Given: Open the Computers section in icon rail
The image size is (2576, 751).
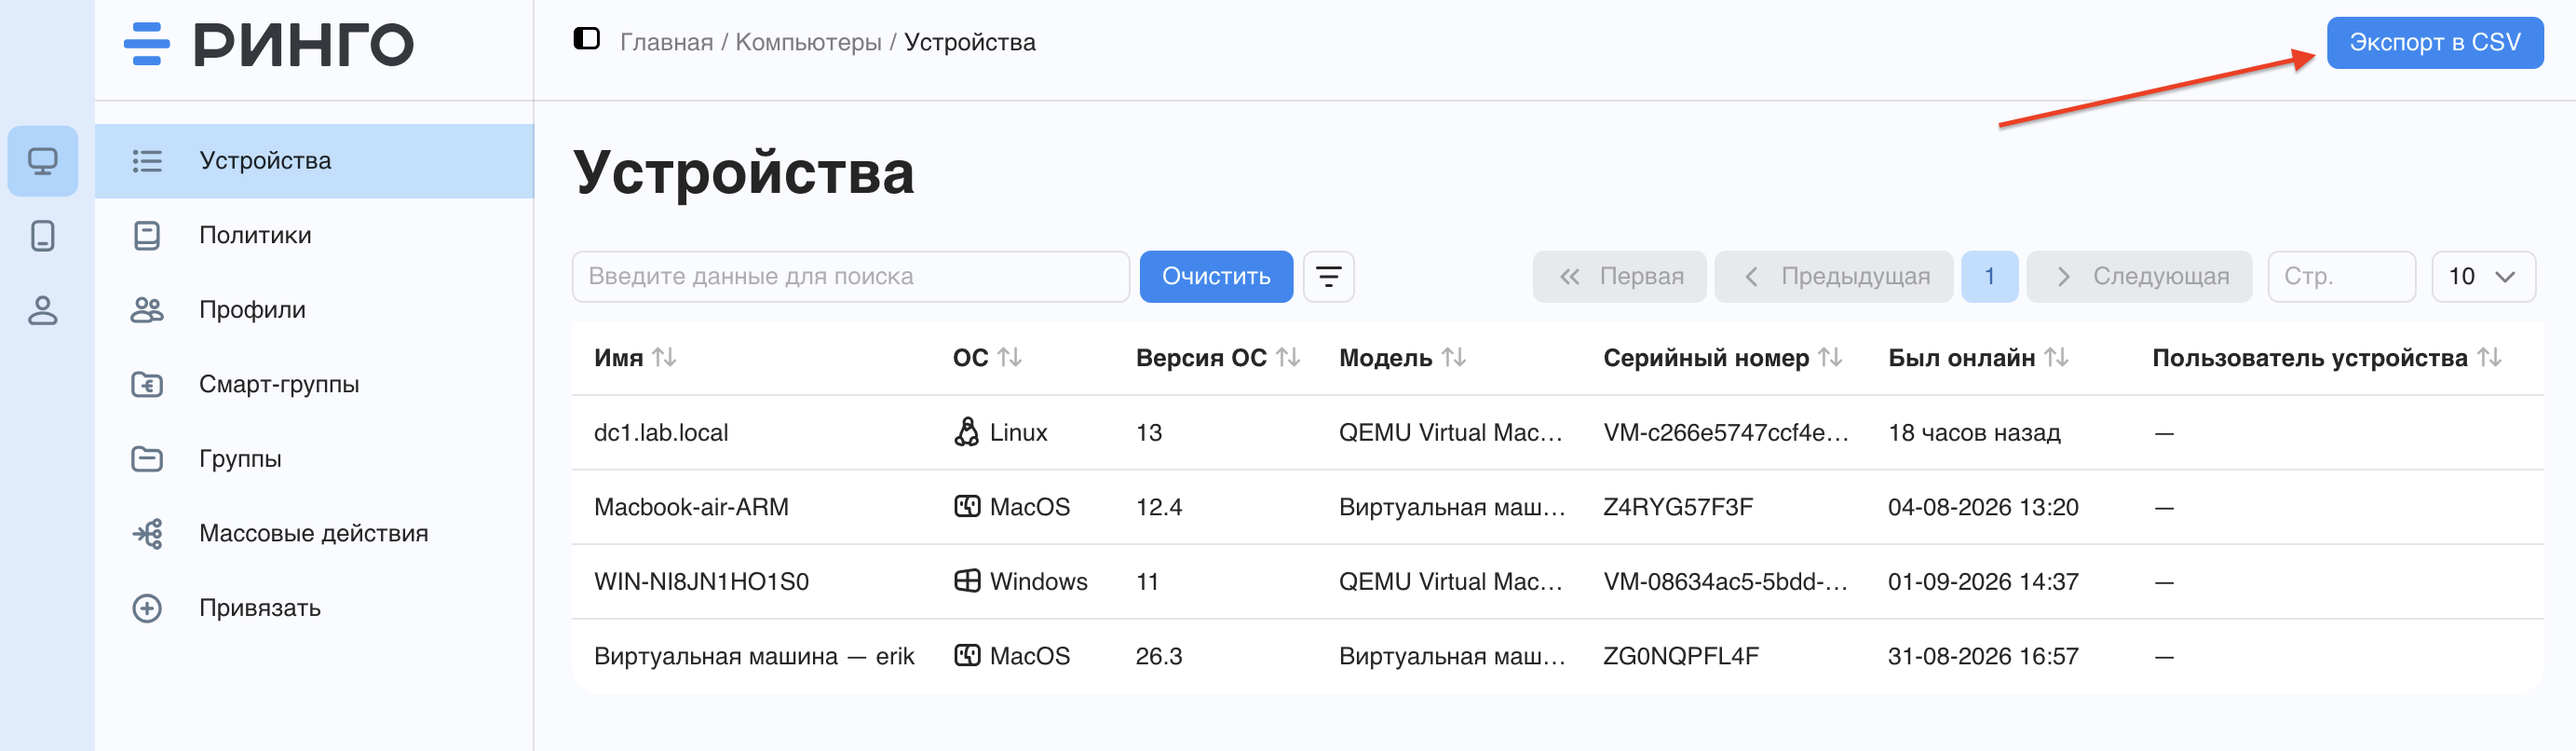Looking at the screenshot, I should click(x=43, y=161).
